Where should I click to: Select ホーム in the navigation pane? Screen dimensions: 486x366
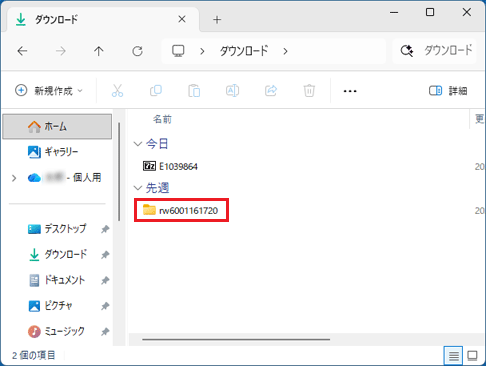click(57, 126)
